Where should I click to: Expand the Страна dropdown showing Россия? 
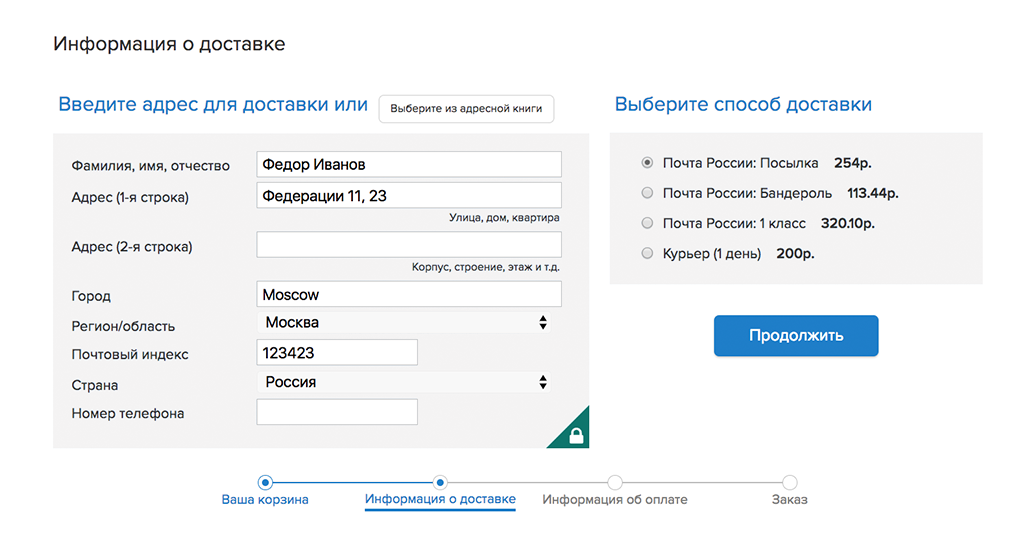[404, 382]
